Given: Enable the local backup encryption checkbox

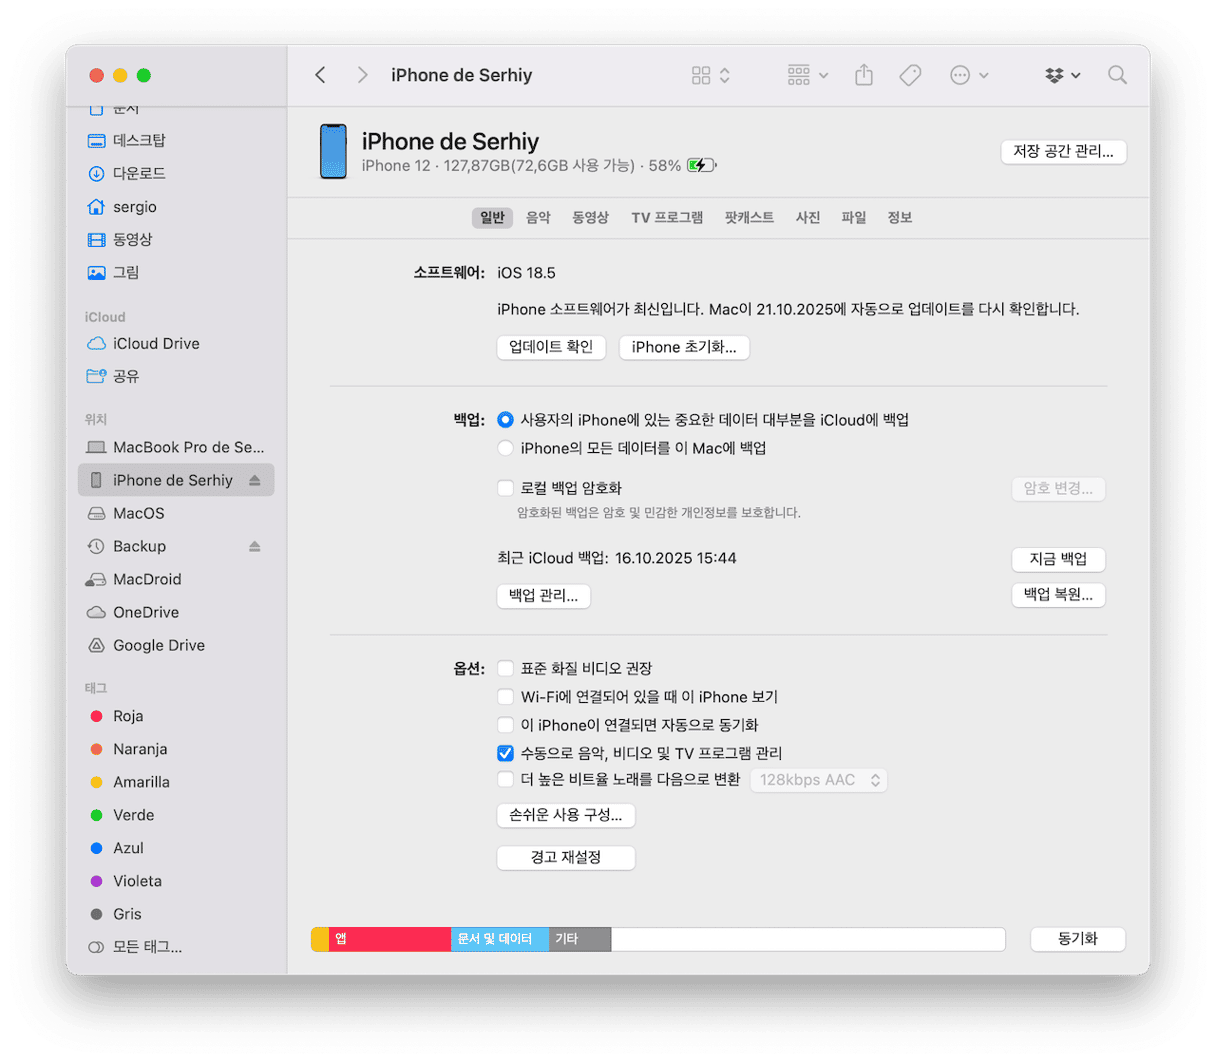Looking at the screenshot, I should pyautogui.click(x=506, y=488).
